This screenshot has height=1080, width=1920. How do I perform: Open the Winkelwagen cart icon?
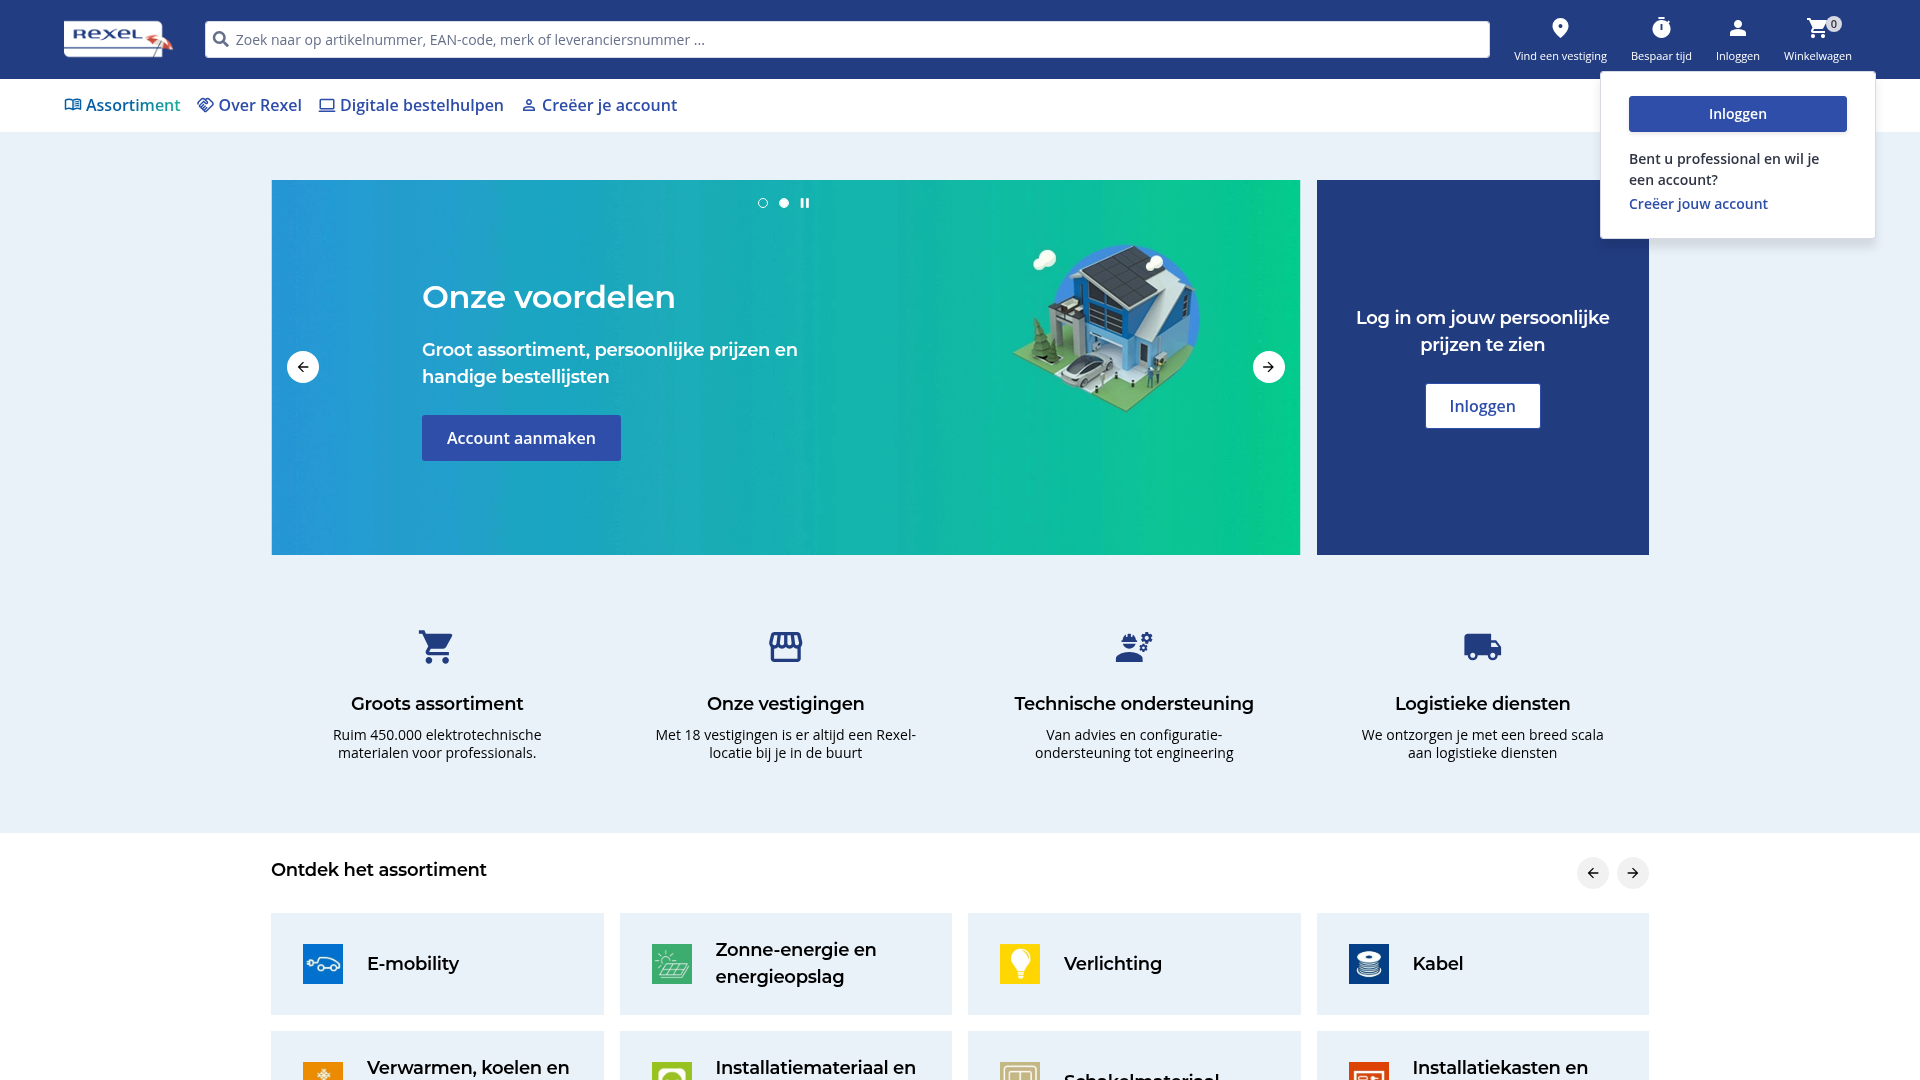tap(1817, 28)
